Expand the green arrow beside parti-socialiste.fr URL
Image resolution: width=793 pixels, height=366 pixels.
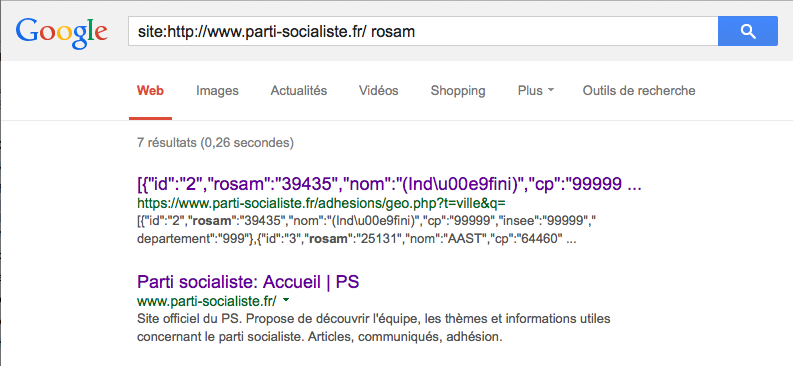pos(286,301)
